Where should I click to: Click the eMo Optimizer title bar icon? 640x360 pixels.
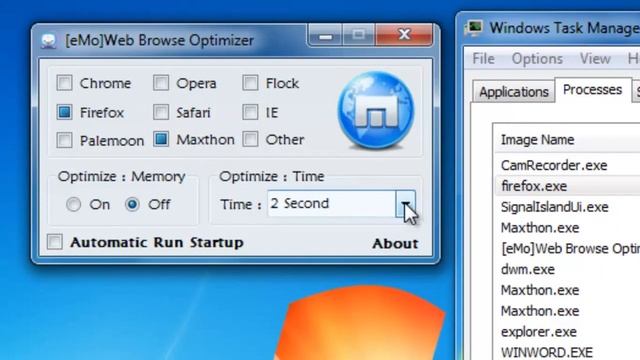click(x=49, y=41)
